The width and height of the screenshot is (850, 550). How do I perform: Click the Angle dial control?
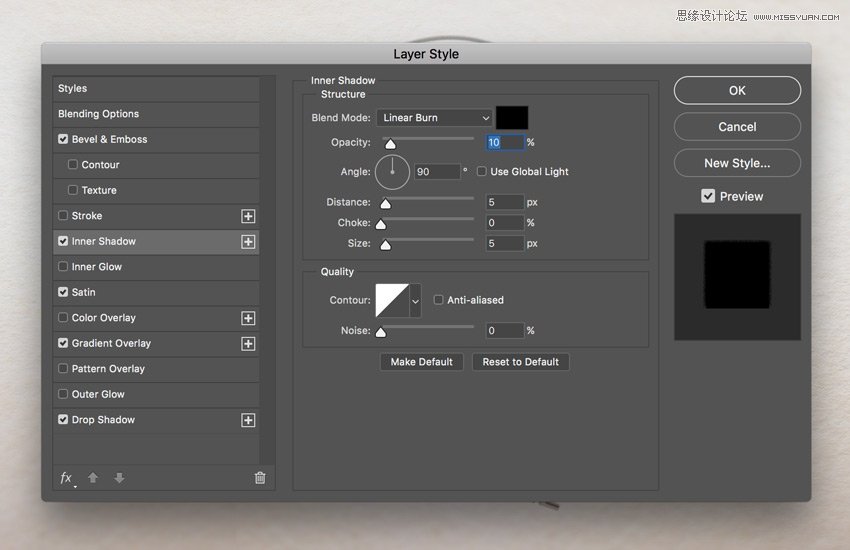tap(392, 172)
